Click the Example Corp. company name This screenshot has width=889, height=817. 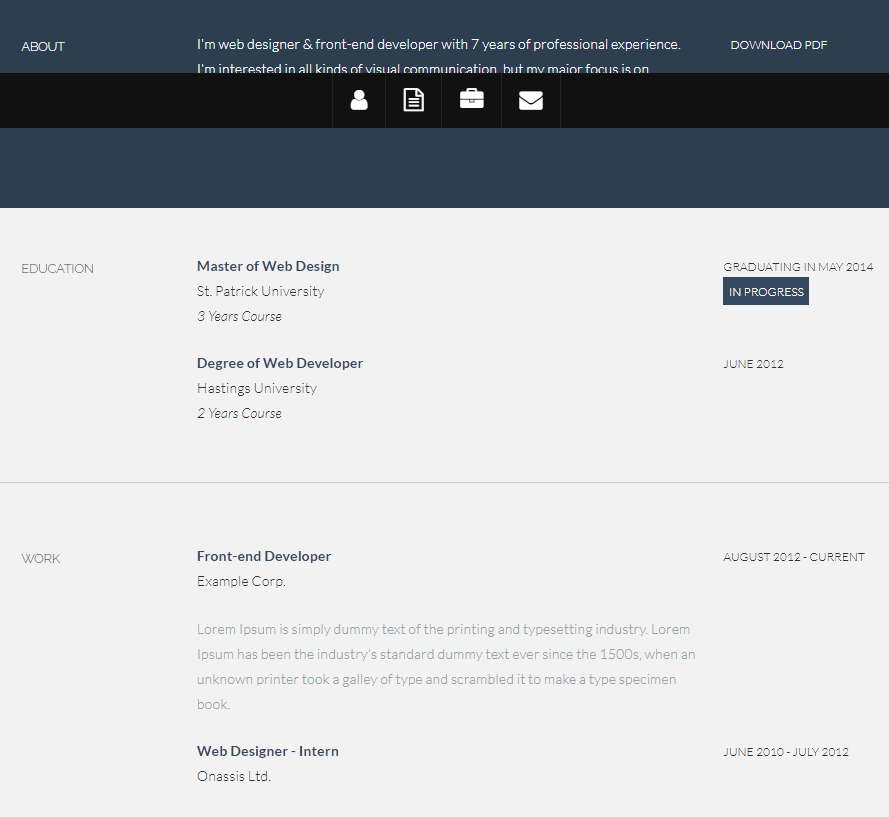(241, 581)
